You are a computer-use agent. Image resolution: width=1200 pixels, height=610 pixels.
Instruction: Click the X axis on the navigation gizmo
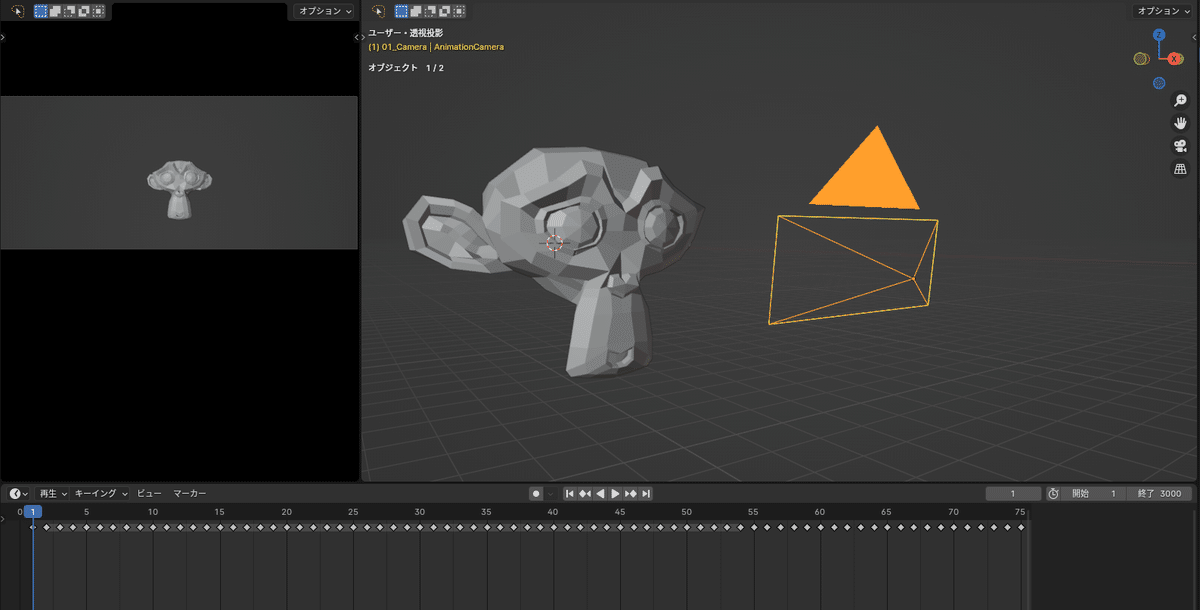coord(1175,58)
